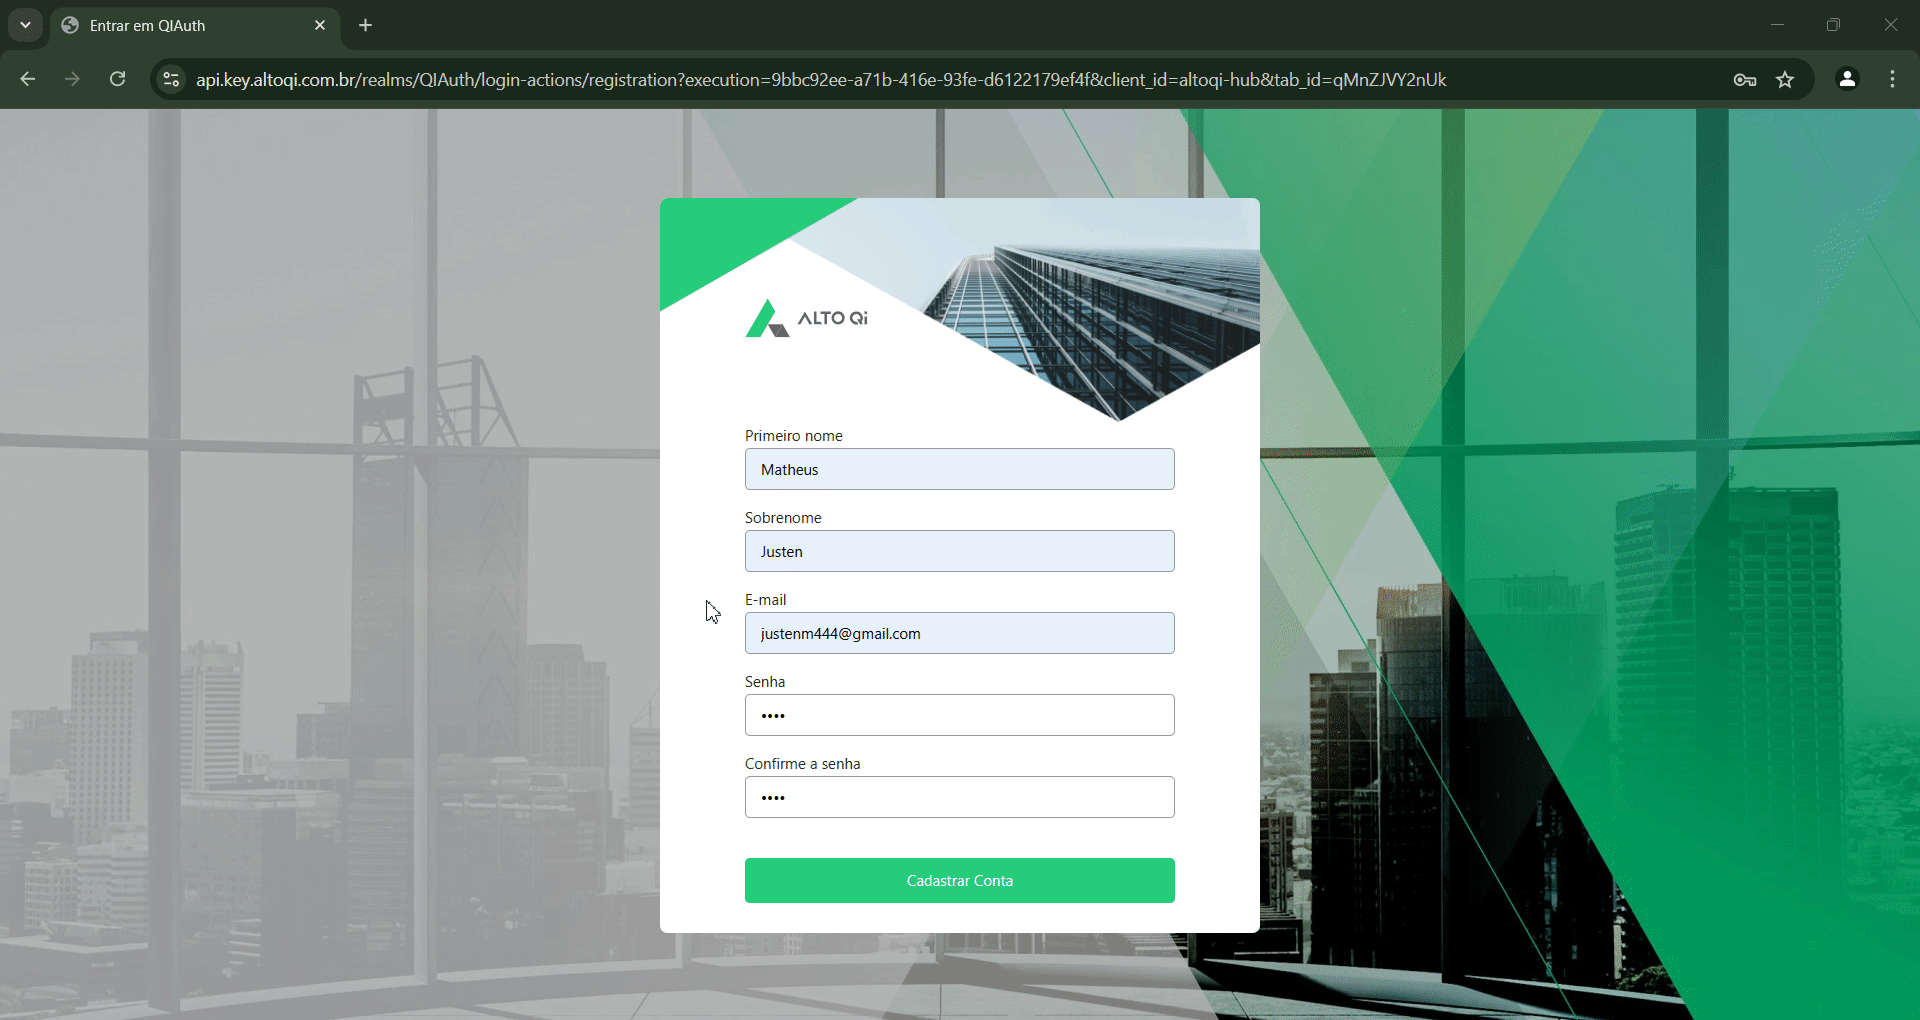Open the saved passwords key icon

pos(1745,80)
